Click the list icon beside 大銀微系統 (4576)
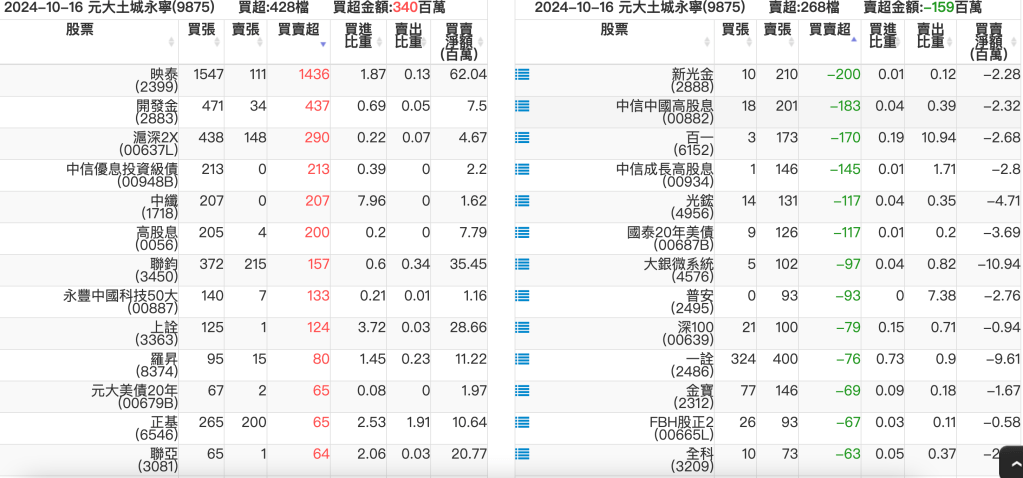This screenshot has height=478, width=1023. tap(522, 265)
